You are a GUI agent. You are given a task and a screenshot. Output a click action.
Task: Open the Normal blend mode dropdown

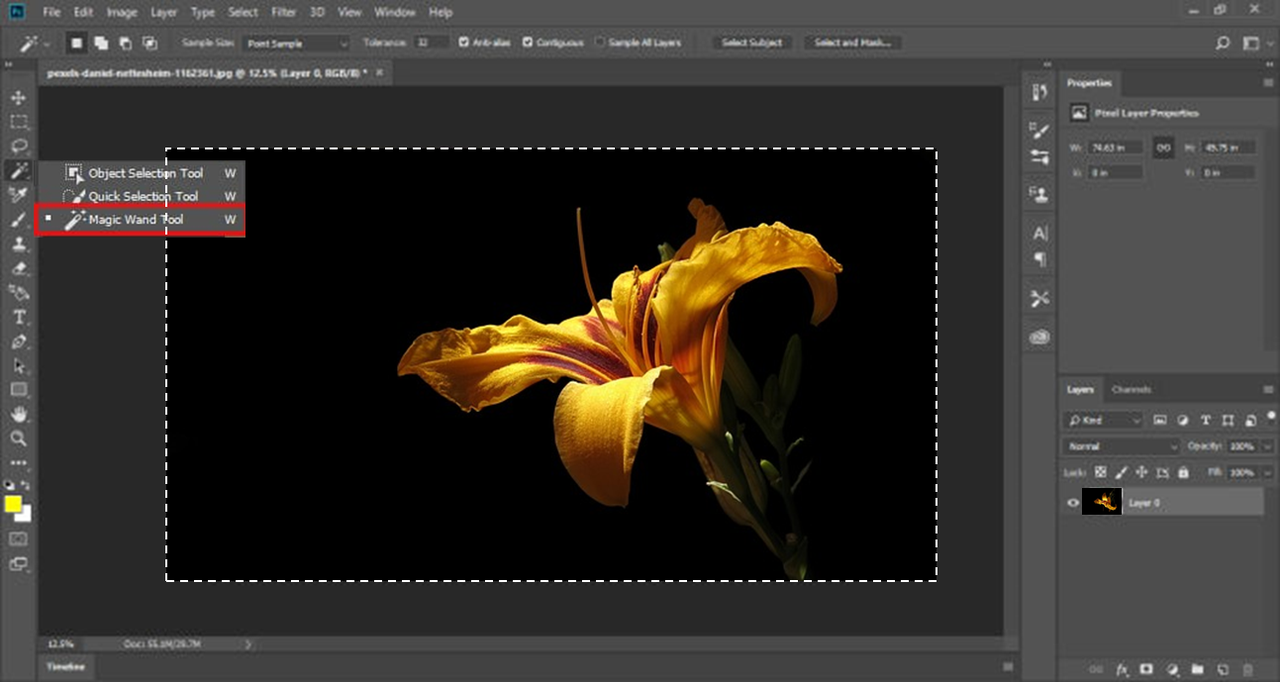(x=1122, y=446)
